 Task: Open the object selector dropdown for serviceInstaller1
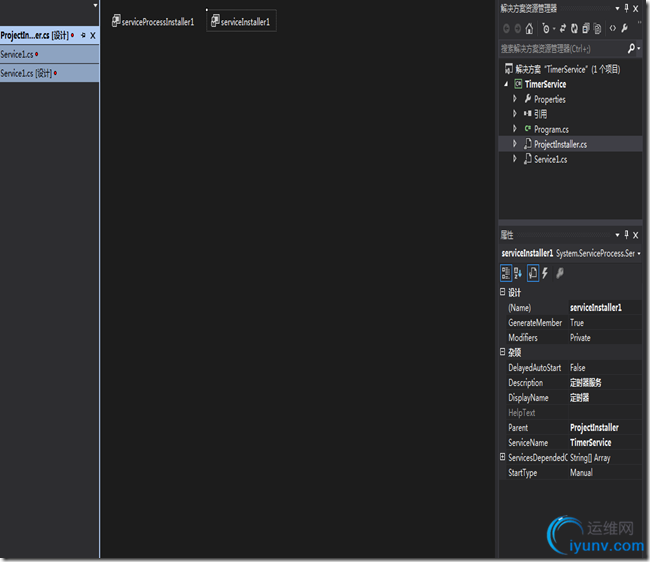tap(638, 254)
